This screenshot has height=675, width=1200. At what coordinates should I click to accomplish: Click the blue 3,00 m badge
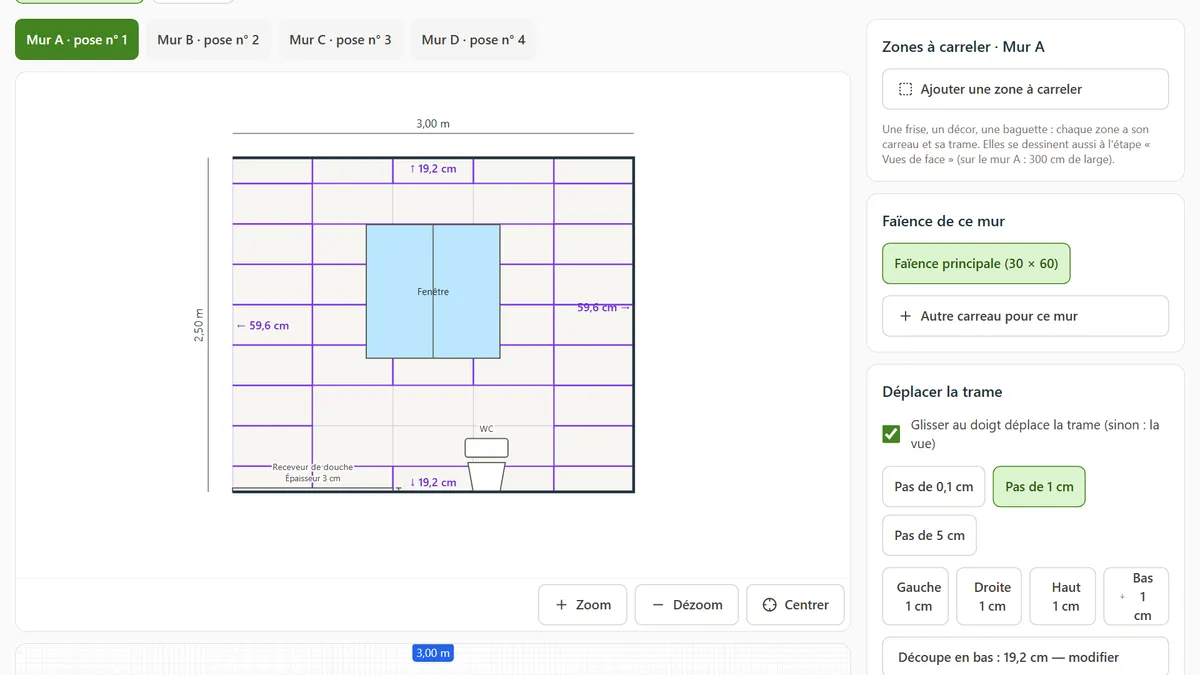click(433, 653)
